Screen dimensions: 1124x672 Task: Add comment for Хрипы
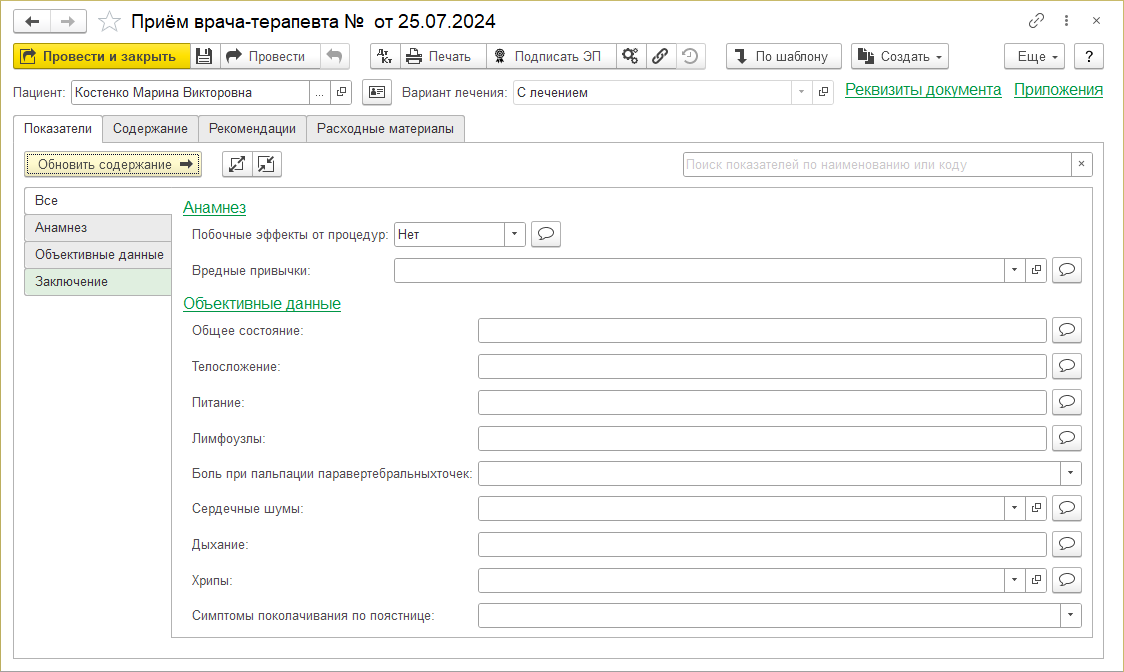pyautogui.click(x=1067, y=580)
